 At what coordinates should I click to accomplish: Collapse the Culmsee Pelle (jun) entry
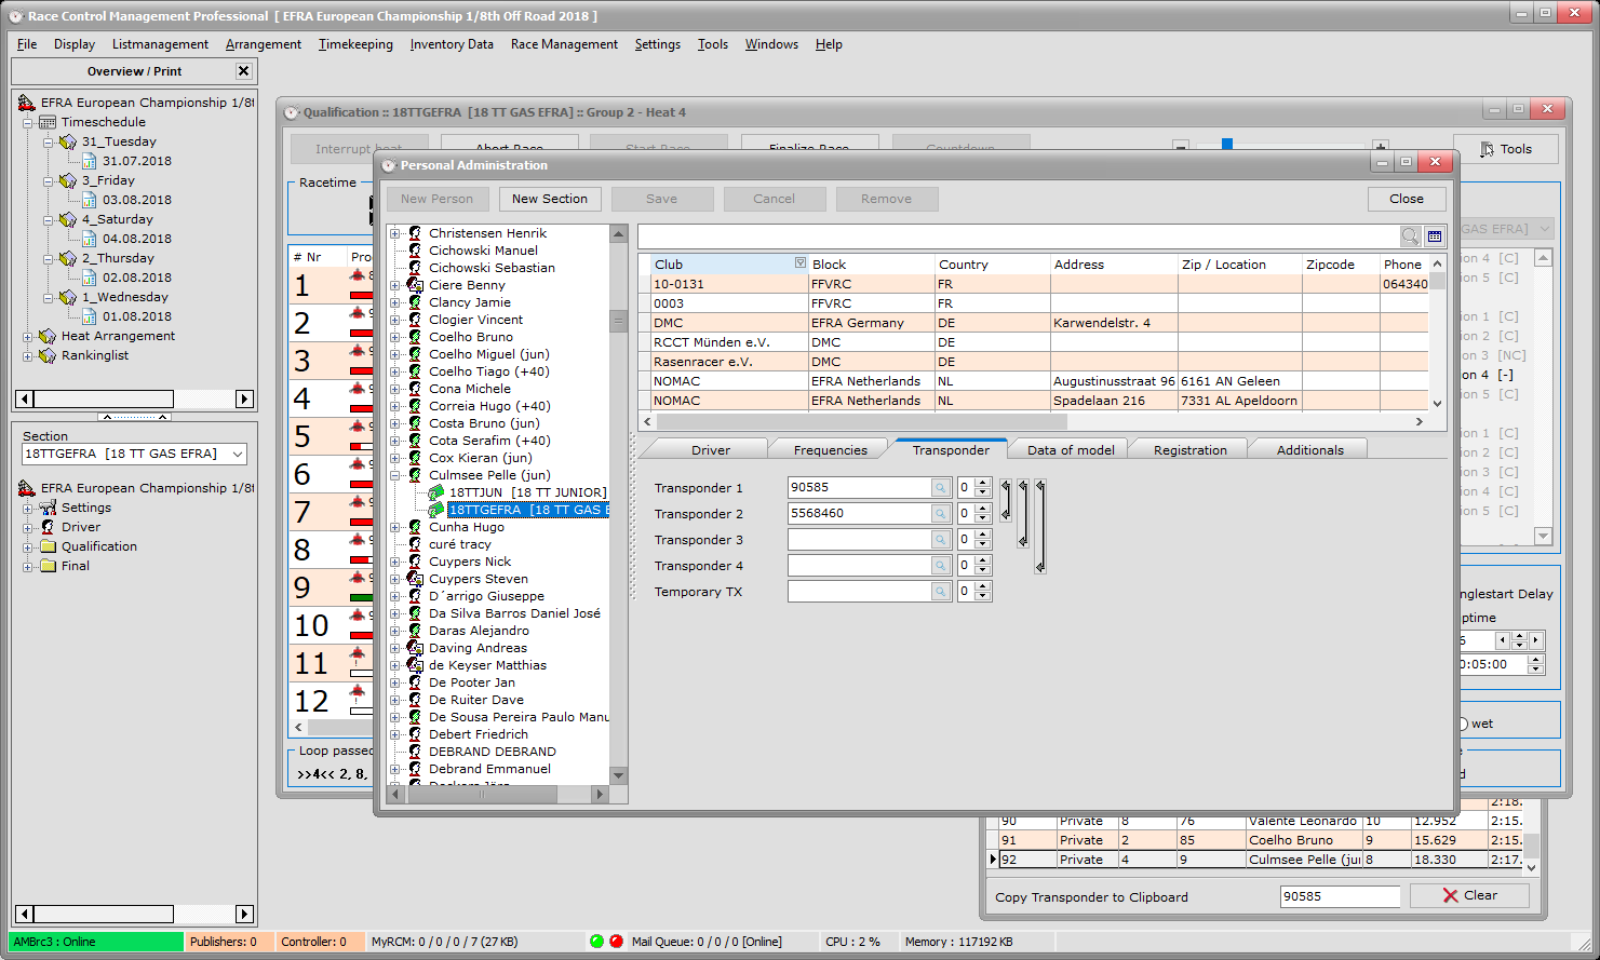click(394, 474)
